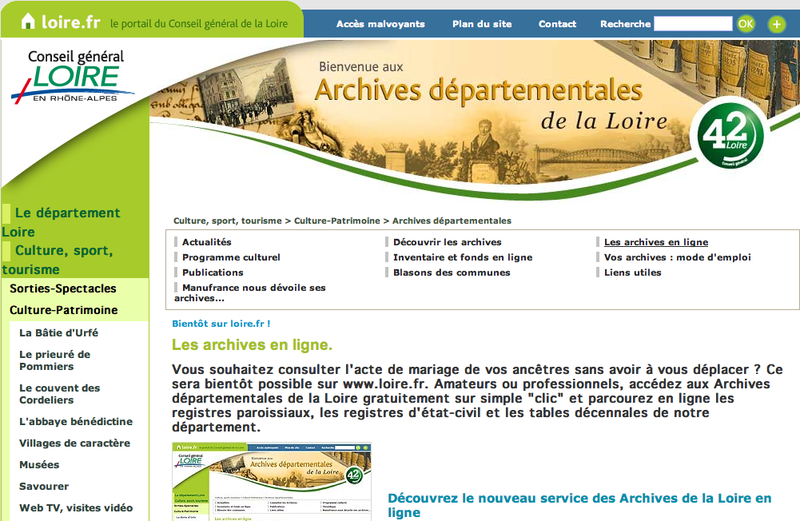Open the Plan du site link
Screen dimensions: 800x521
click(x=482, y=24)
